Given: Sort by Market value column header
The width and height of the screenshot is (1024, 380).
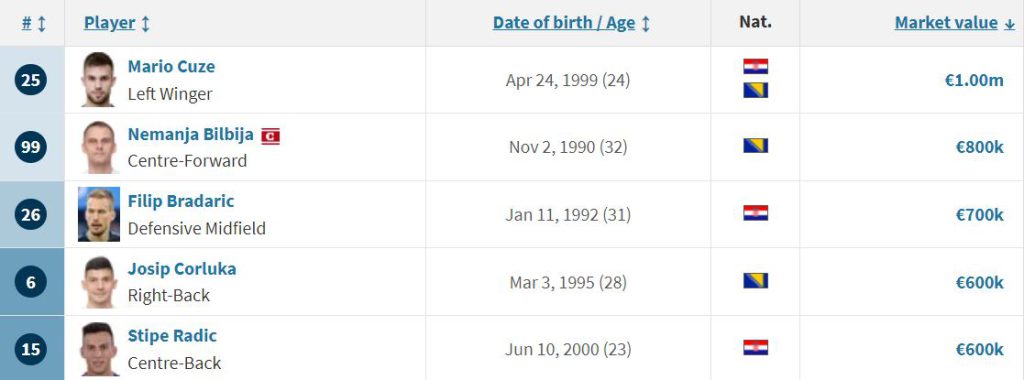Looking at the screenshot, I should 954,24.
